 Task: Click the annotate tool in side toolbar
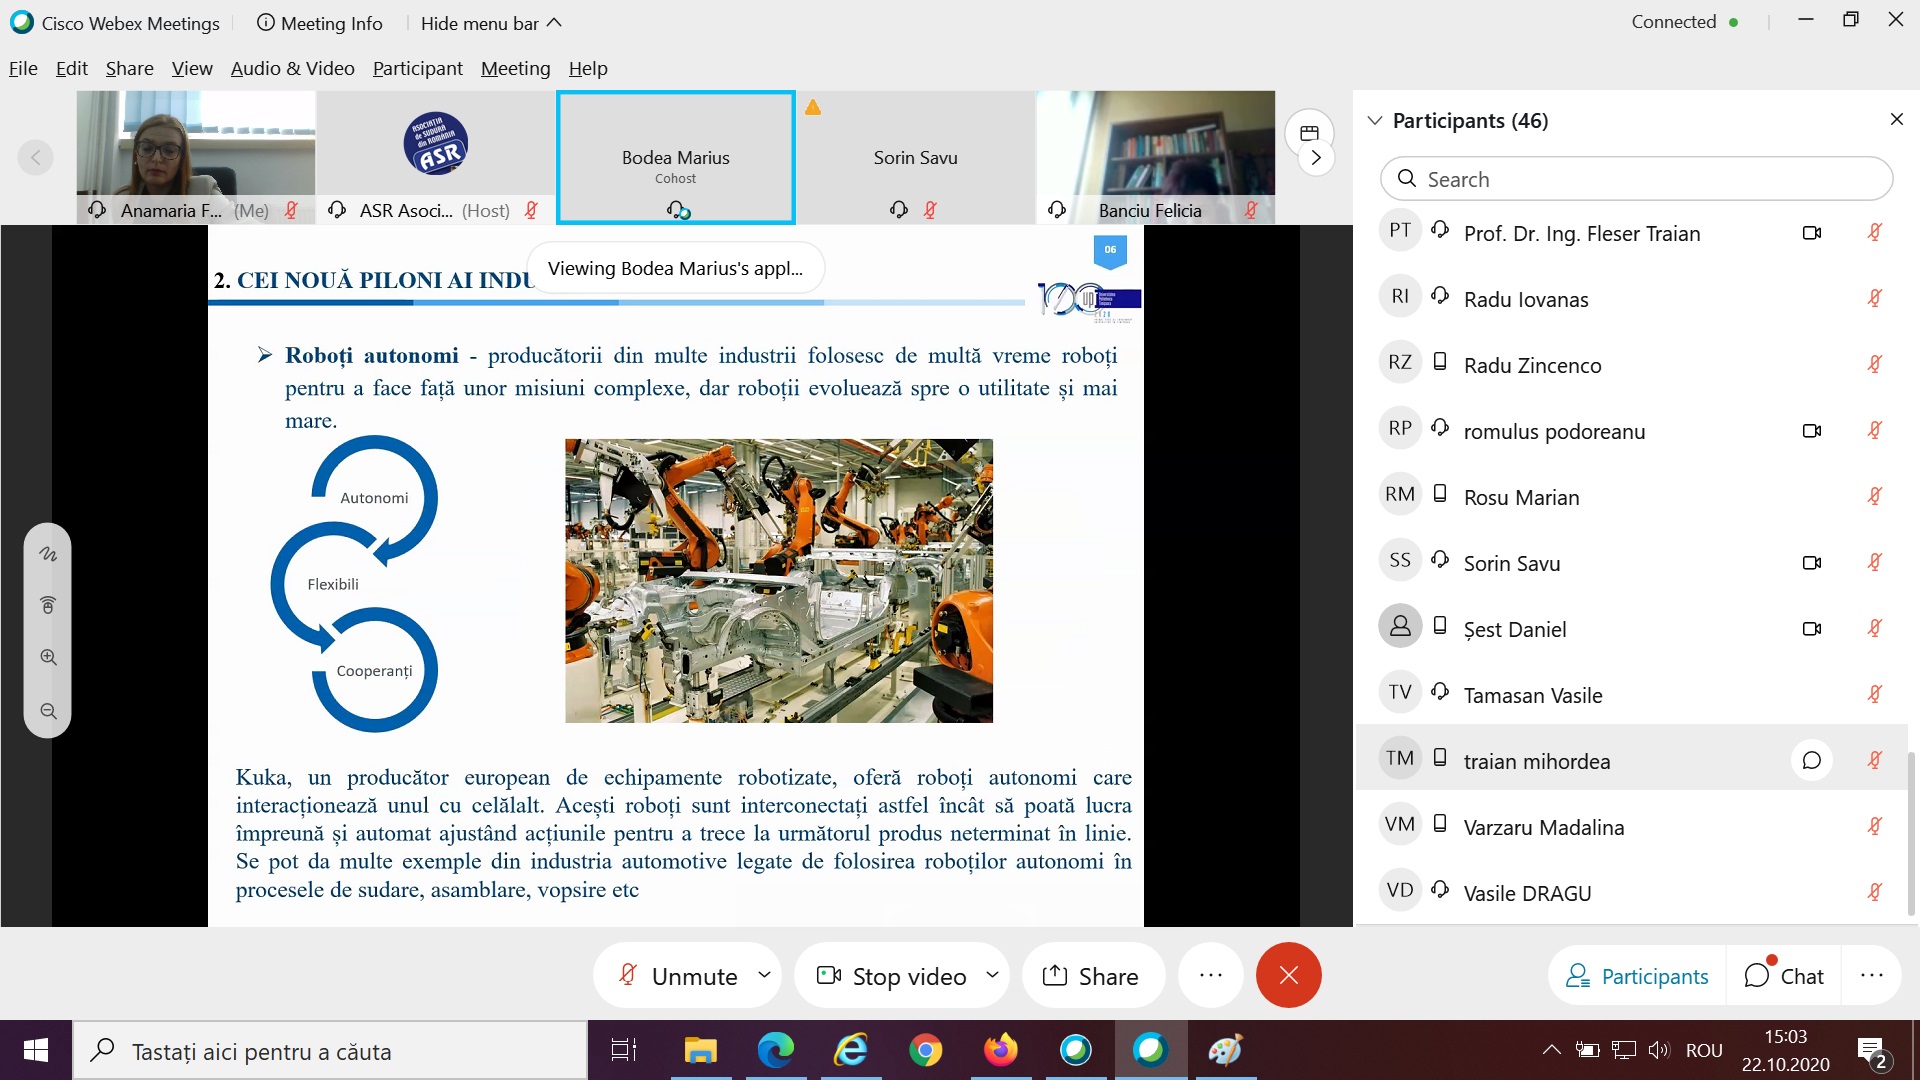point(48,554)
